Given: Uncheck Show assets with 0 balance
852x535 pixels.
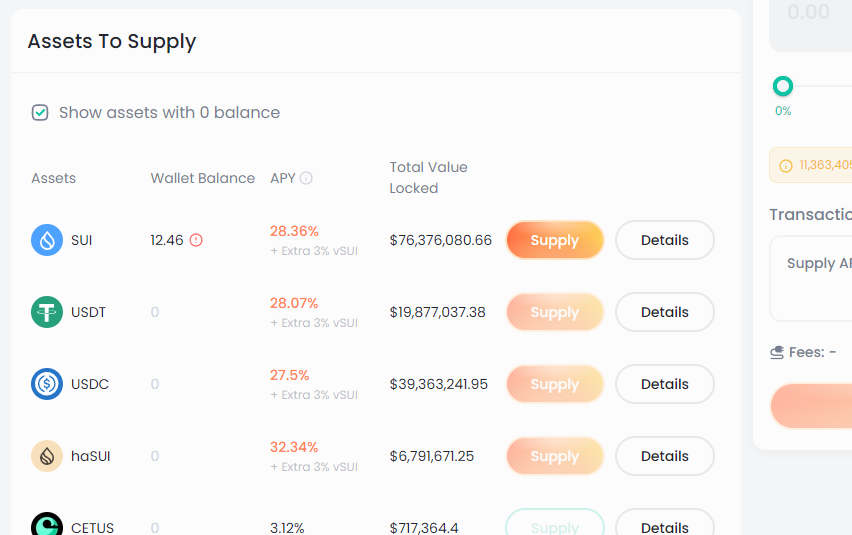Looking at the screenshot, I should (x=40, y=112).
